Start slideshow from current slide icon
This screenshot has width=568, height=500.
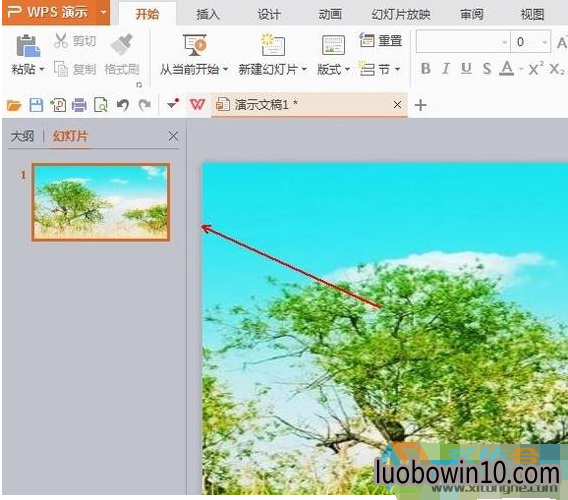(x=195, y=45)
